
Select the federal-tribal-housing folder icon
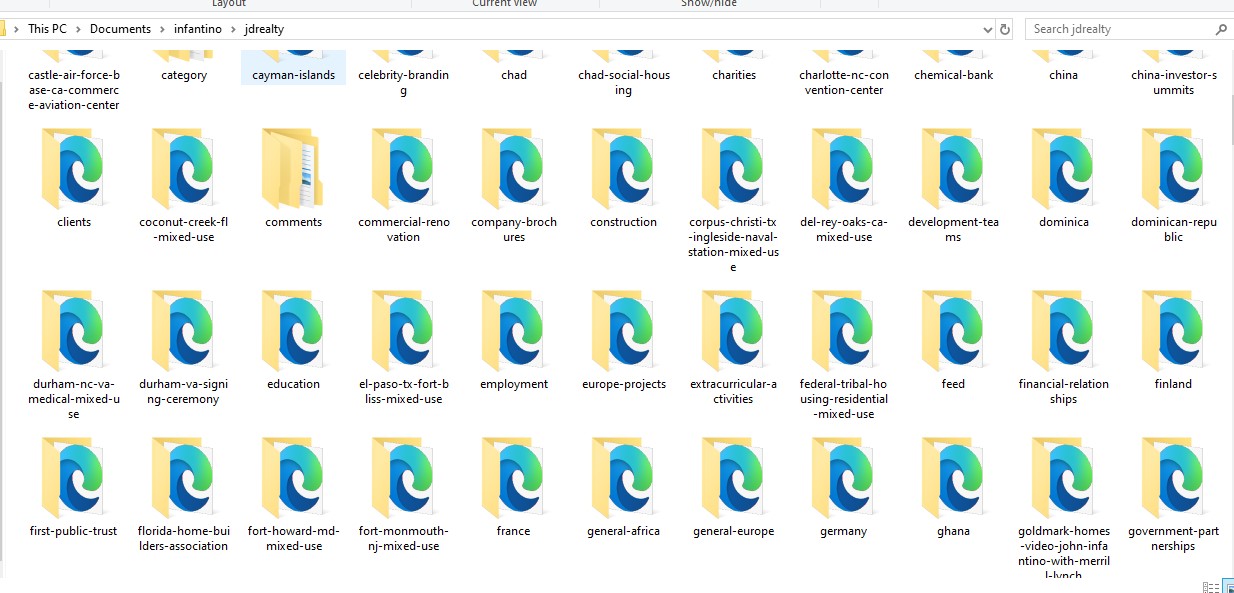tap(843, 330)
